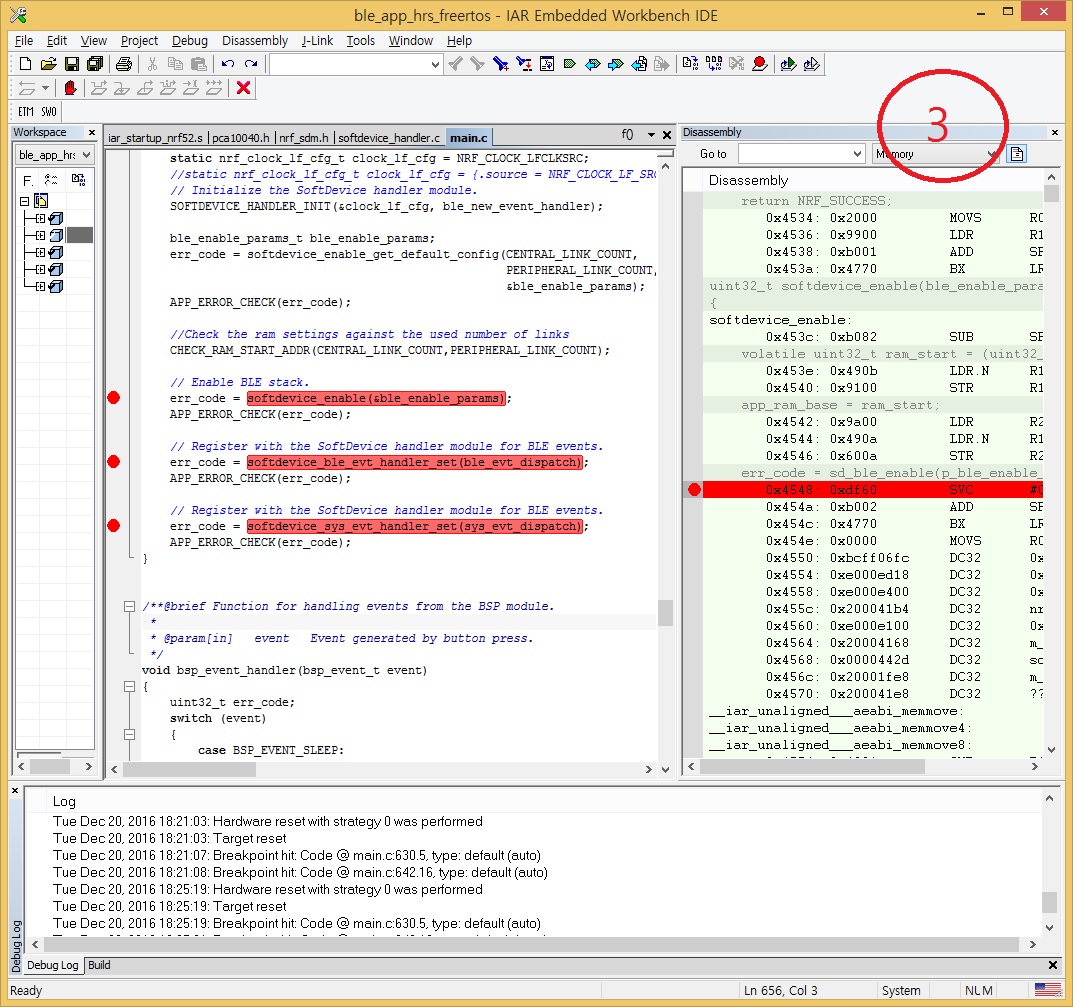Click the editor vertical scrollbar thumb
The image size is (1073, 1007).
click(664, 613)
